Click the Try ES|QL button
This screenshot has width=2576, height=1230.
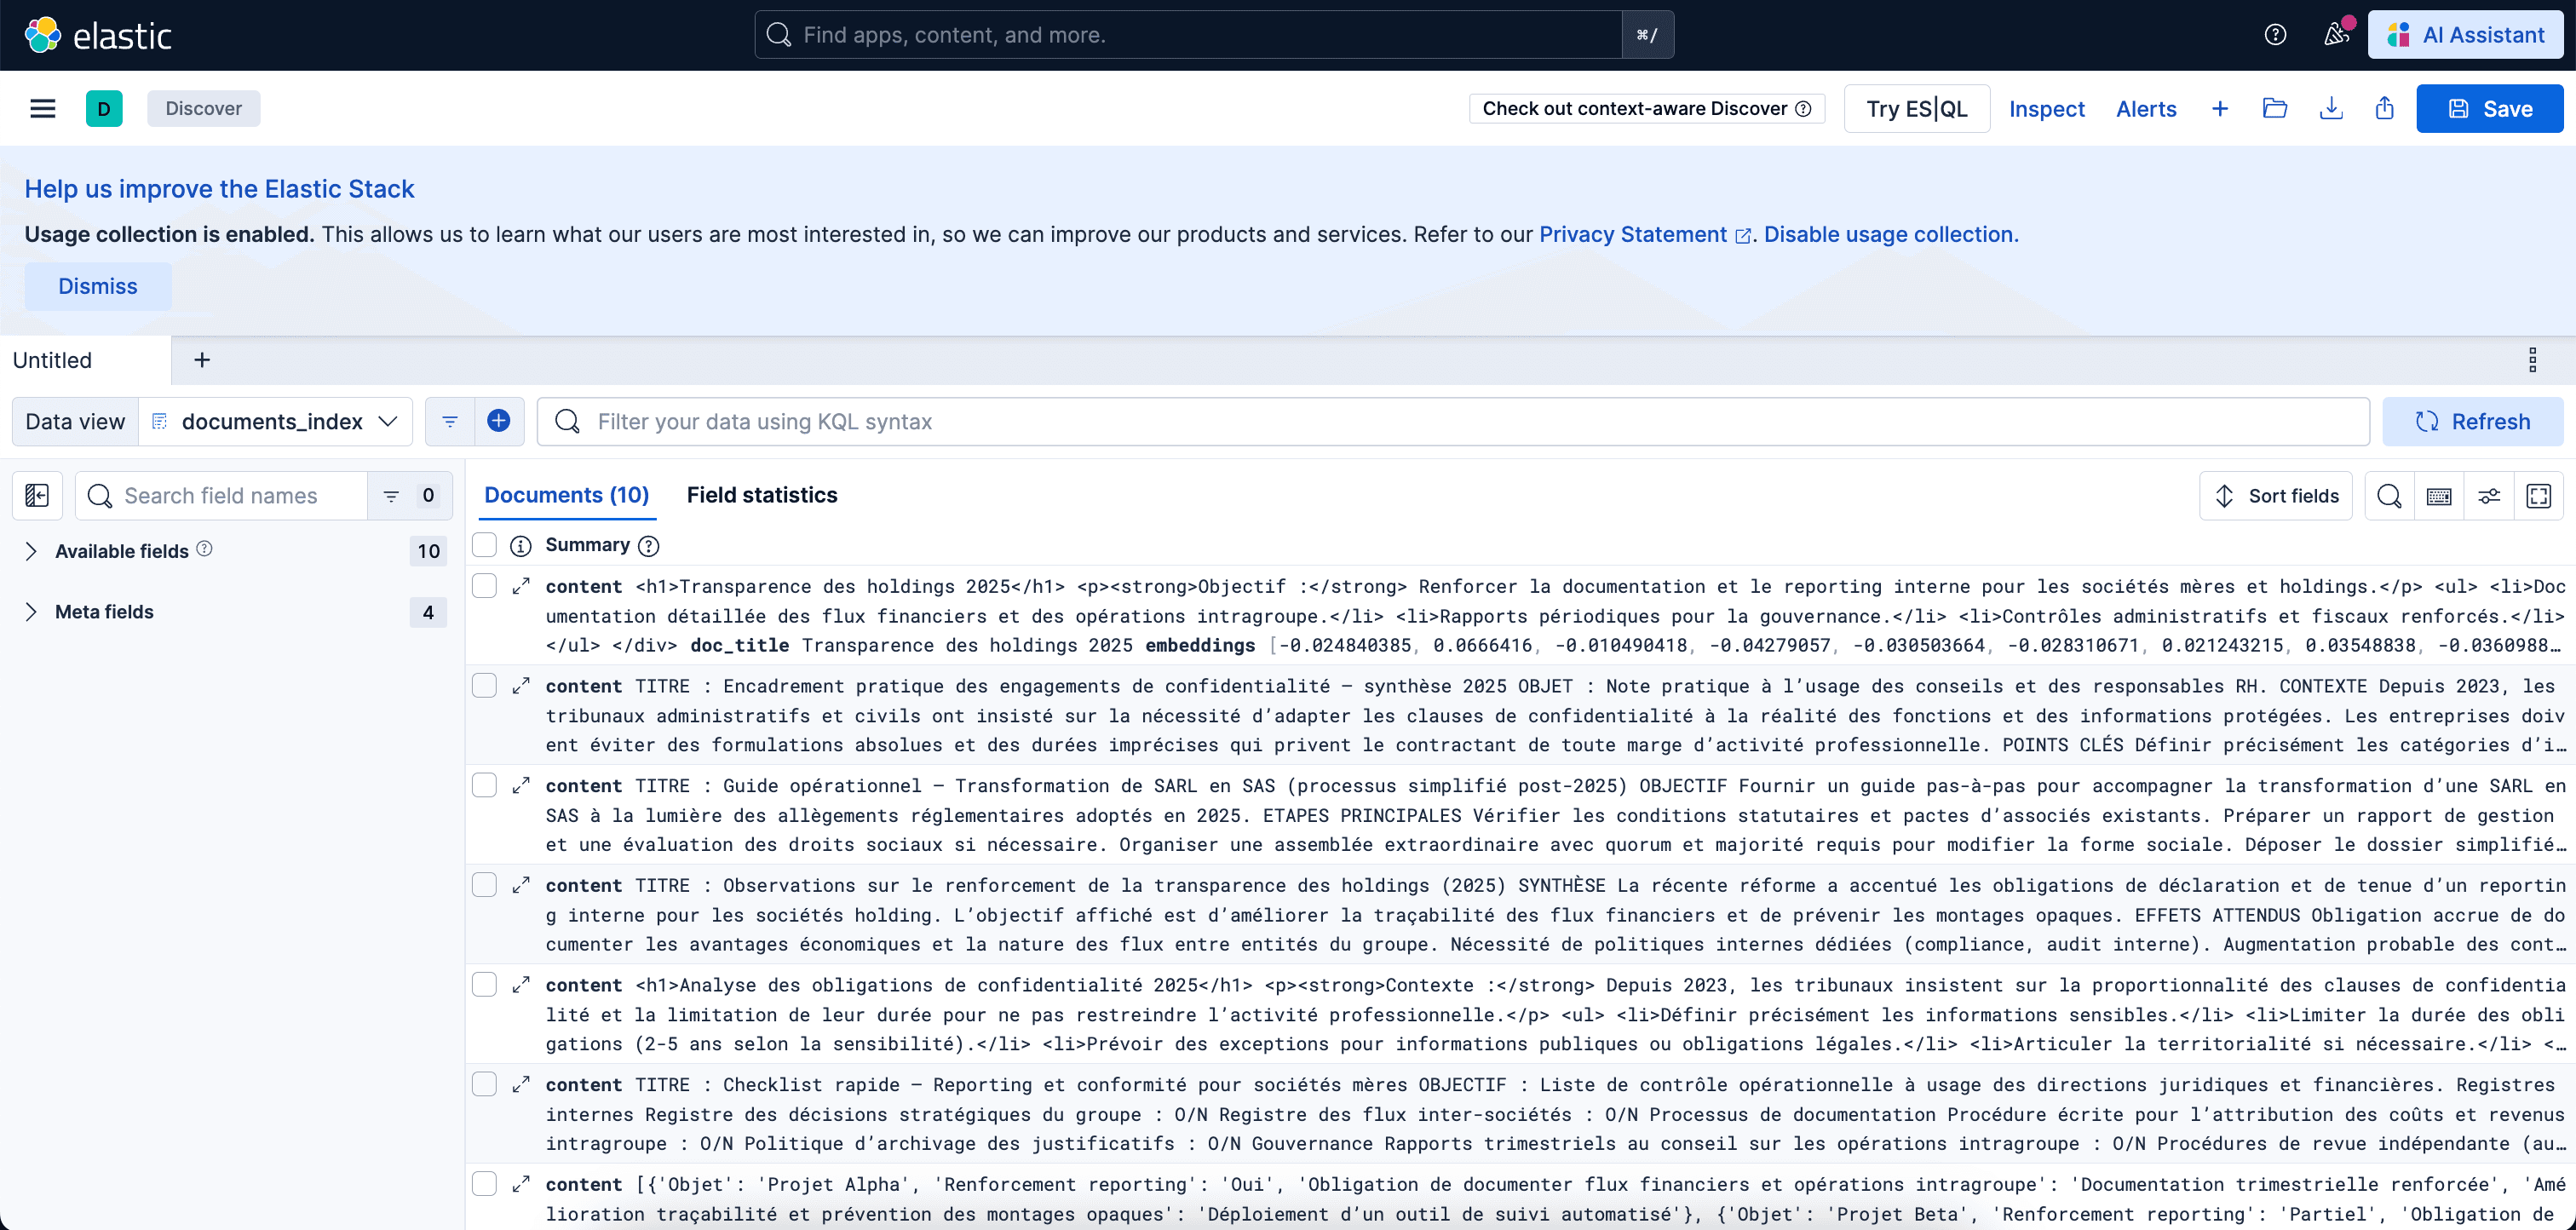(x=1916, y=108)
